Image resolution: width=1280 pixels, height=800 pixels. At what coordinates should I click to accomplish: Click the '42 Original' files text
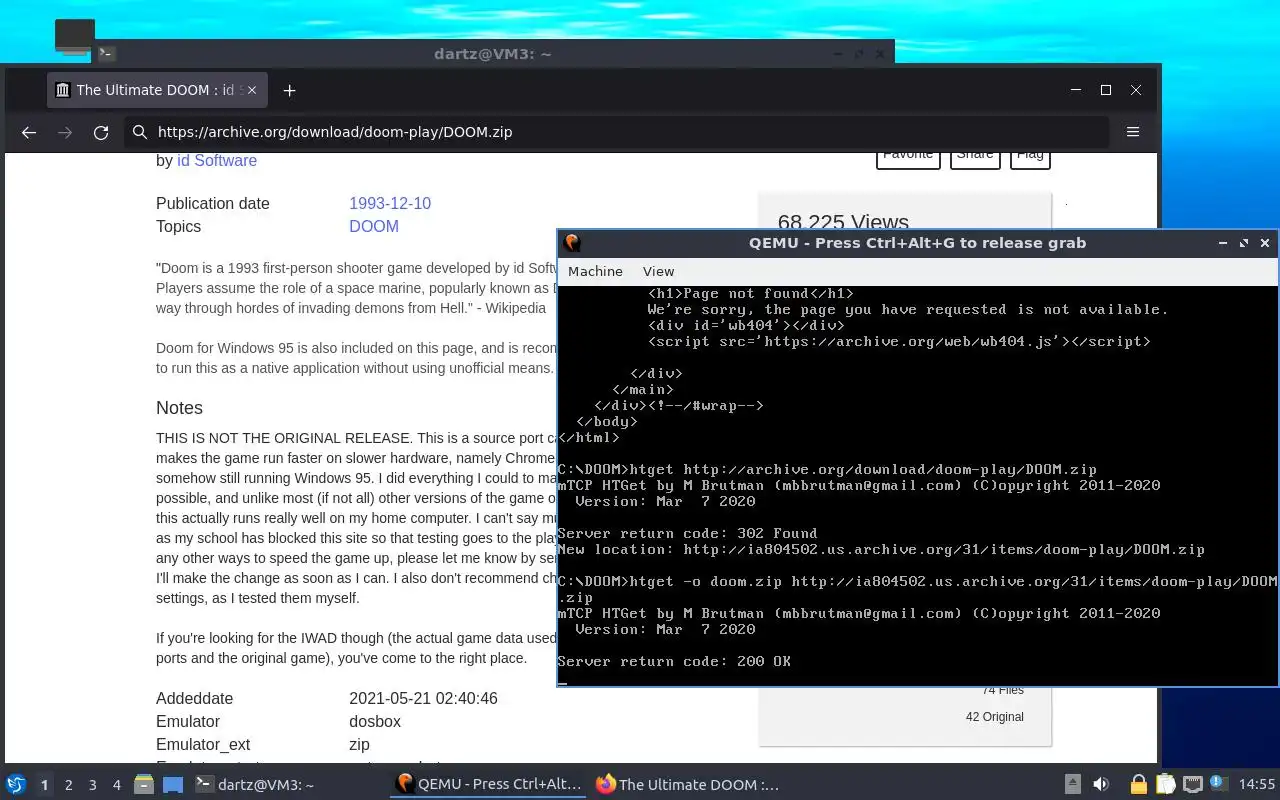[995, 716]
